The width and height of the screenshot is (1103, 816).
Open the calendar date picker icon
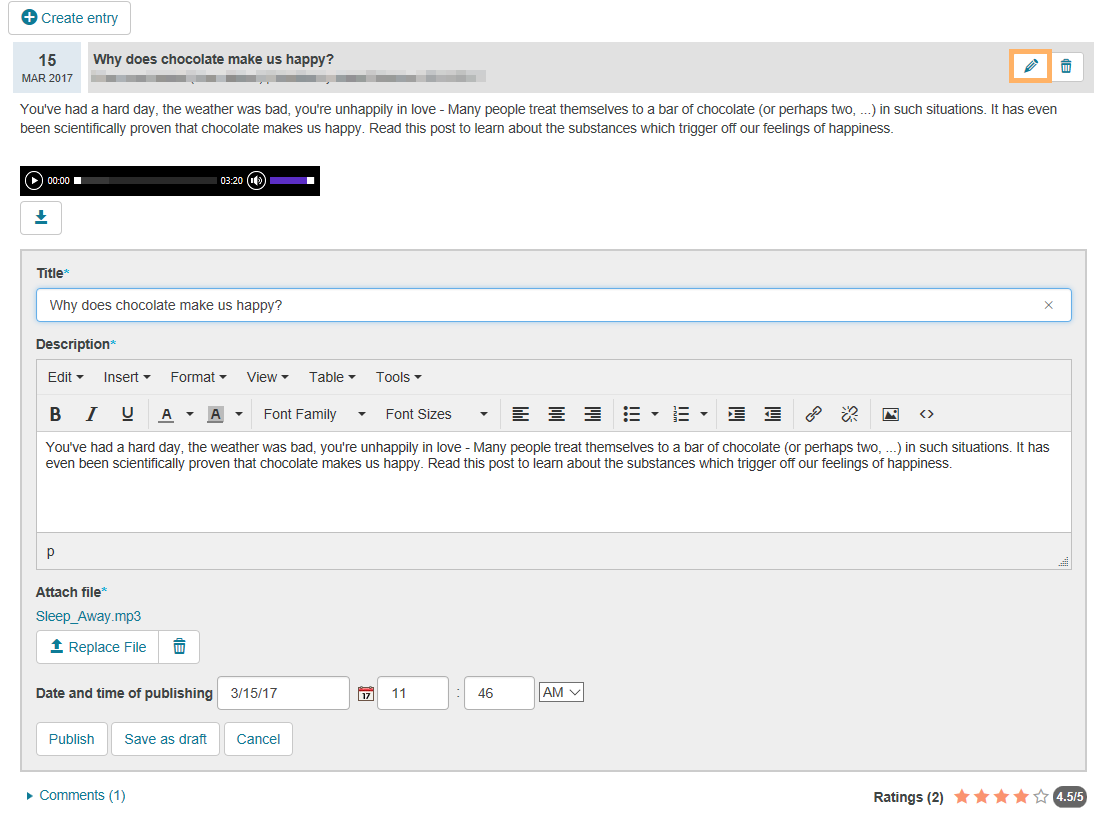tap(365, 693)
